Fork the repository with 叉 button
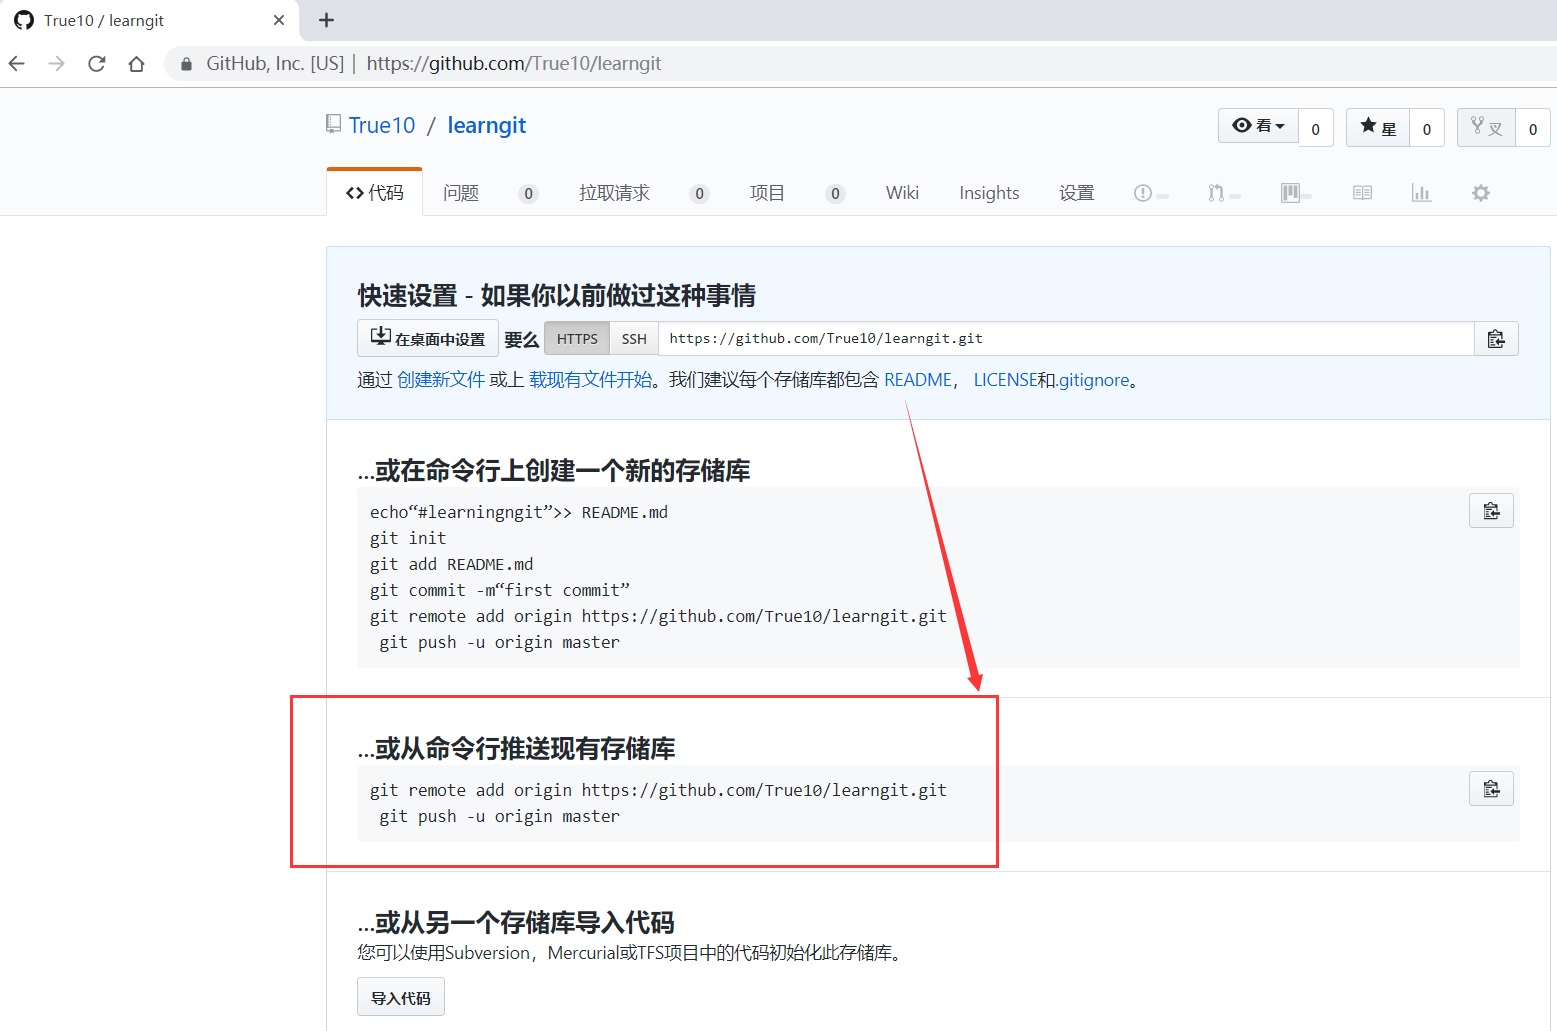The width and height of the screenshot is (1557, 1031). (x=1487, y=128)
